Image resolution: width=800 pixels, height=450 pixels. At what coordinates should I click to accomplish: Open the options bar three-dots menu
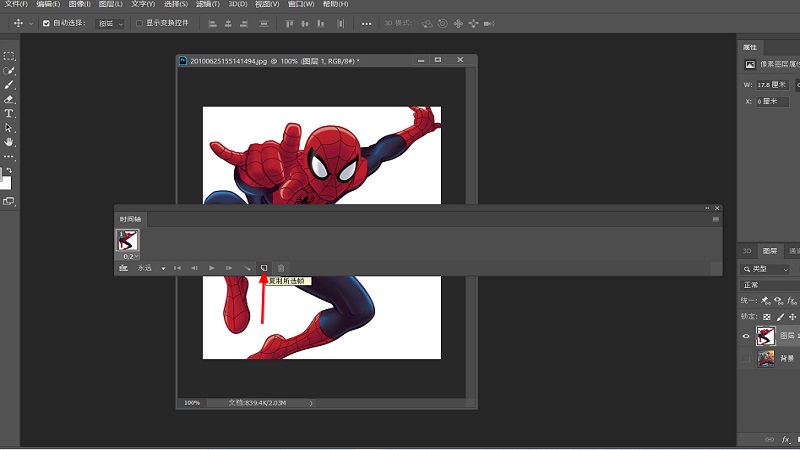(x=366, y=23)
